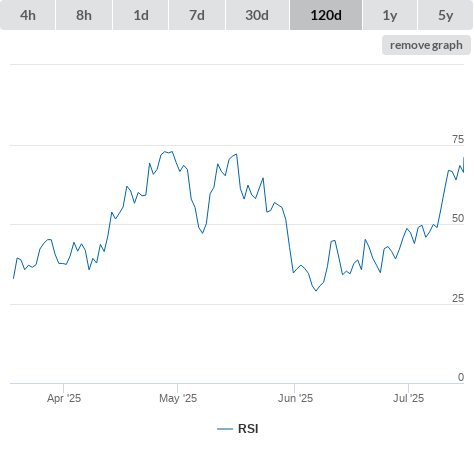Show the 1y time range
The height and width of the screenshot is (455, 474).
(390, 15)
